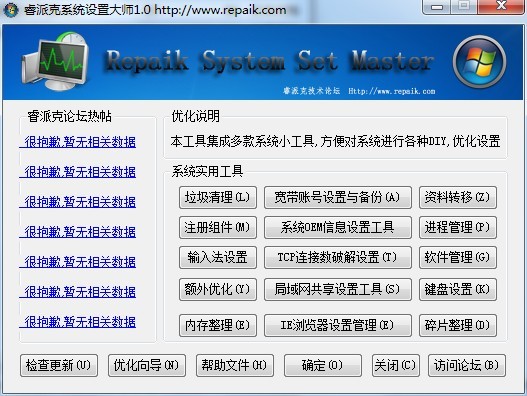Visit forum via 访问论坛(B) button
Screen dimensions: 527x396
click(x=467, y=365)
